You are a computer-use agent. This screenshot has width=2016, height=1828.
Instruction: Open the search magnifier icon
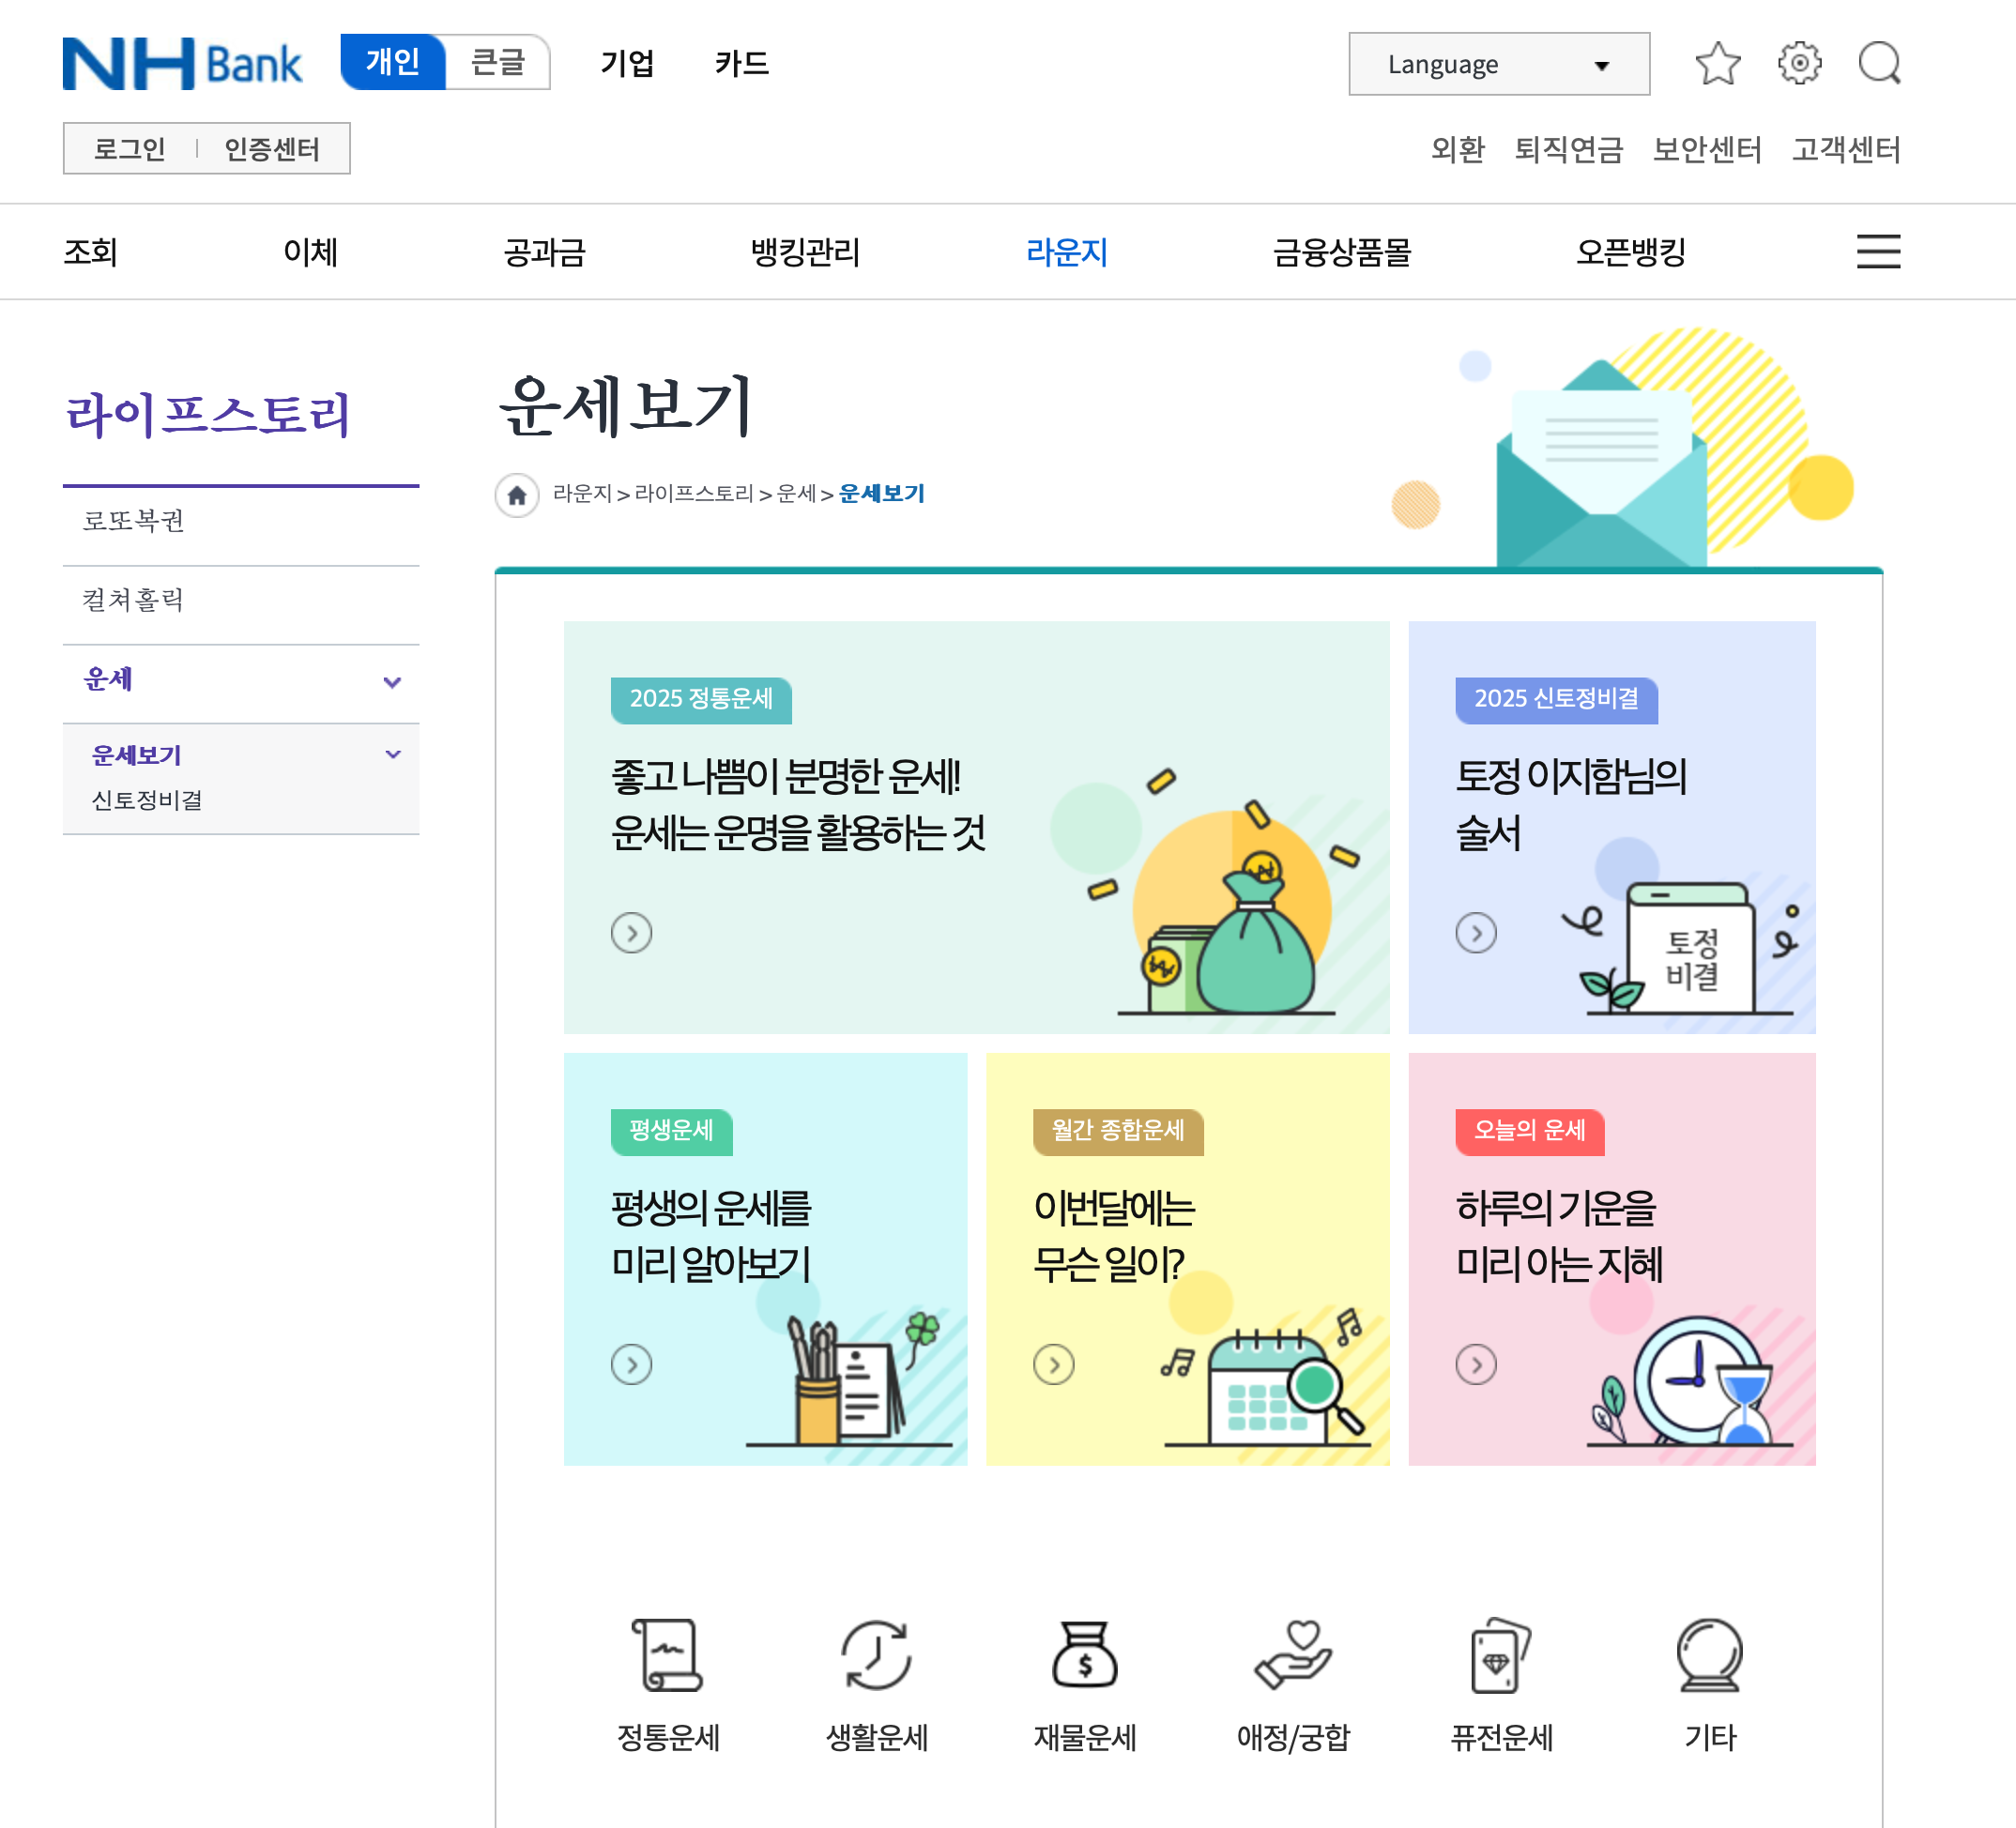pyautogui.click(x=1882, y=64)
